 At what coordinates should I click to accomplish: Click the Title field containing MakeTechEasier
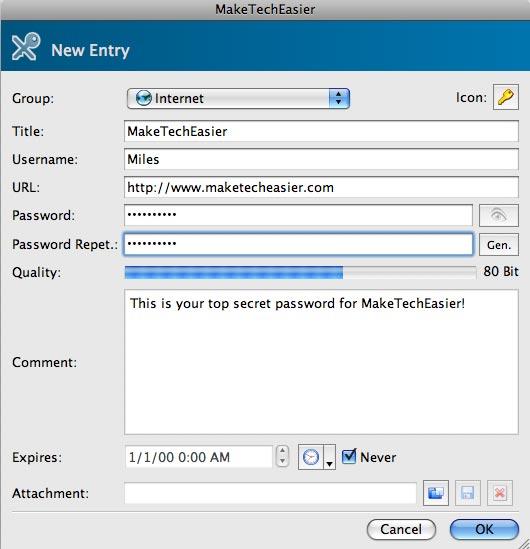point(321,131)
